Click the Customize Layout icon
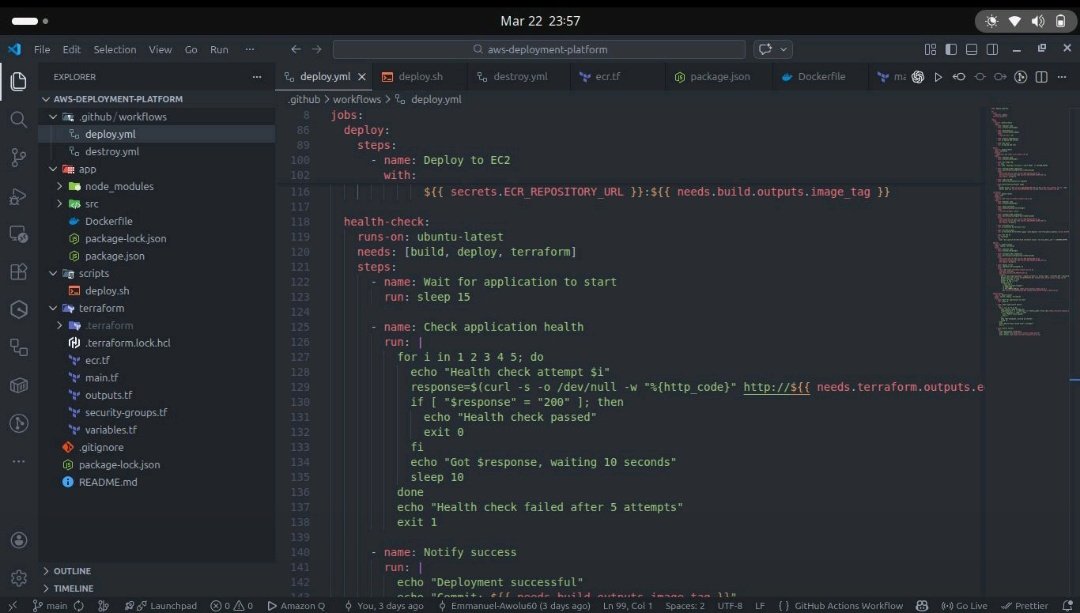The image size is (1080, 613). [x=931, y=50]
